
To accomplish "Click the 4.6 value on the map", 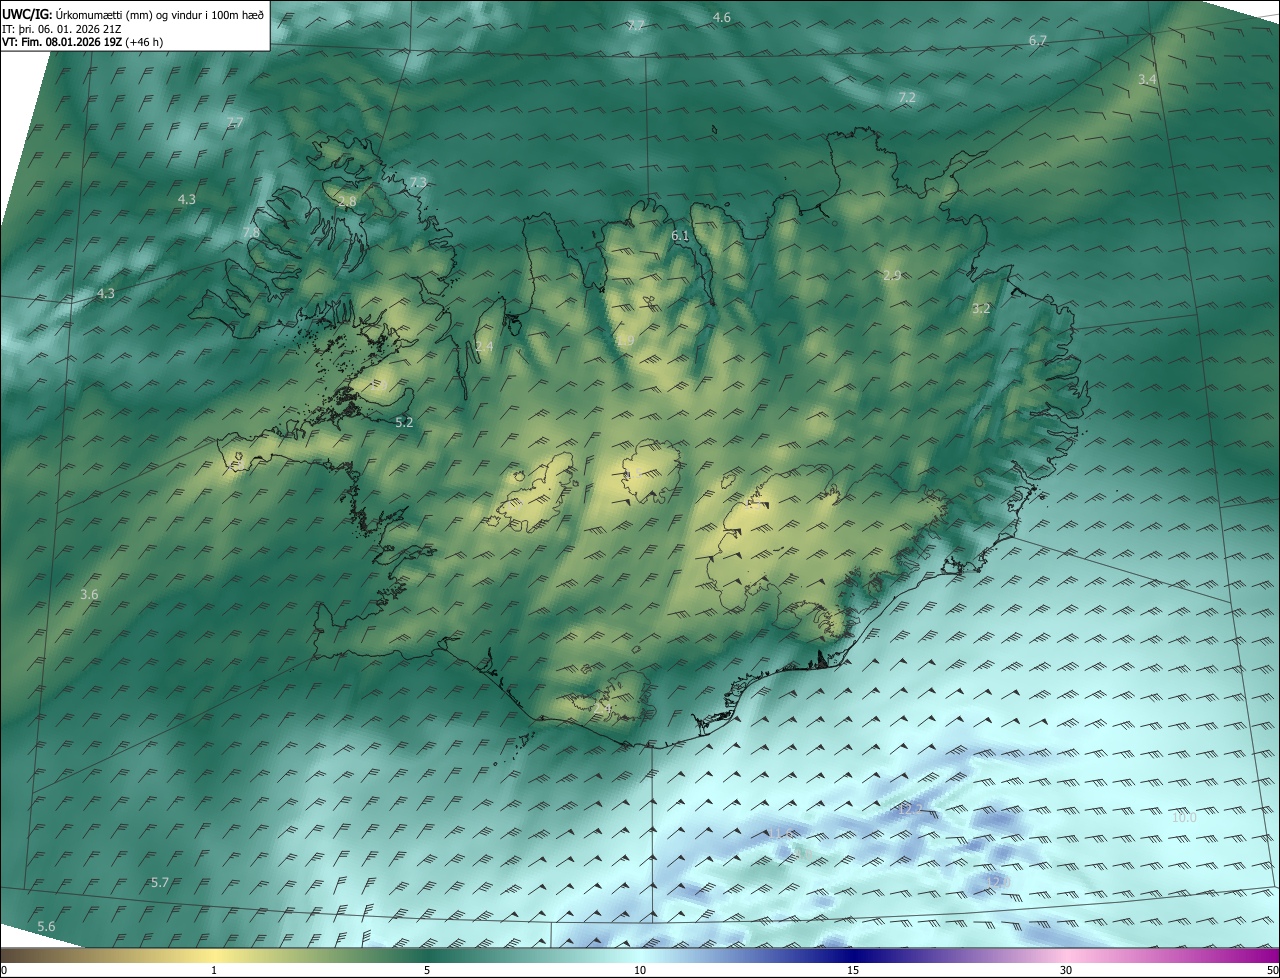I will [721, 18].
